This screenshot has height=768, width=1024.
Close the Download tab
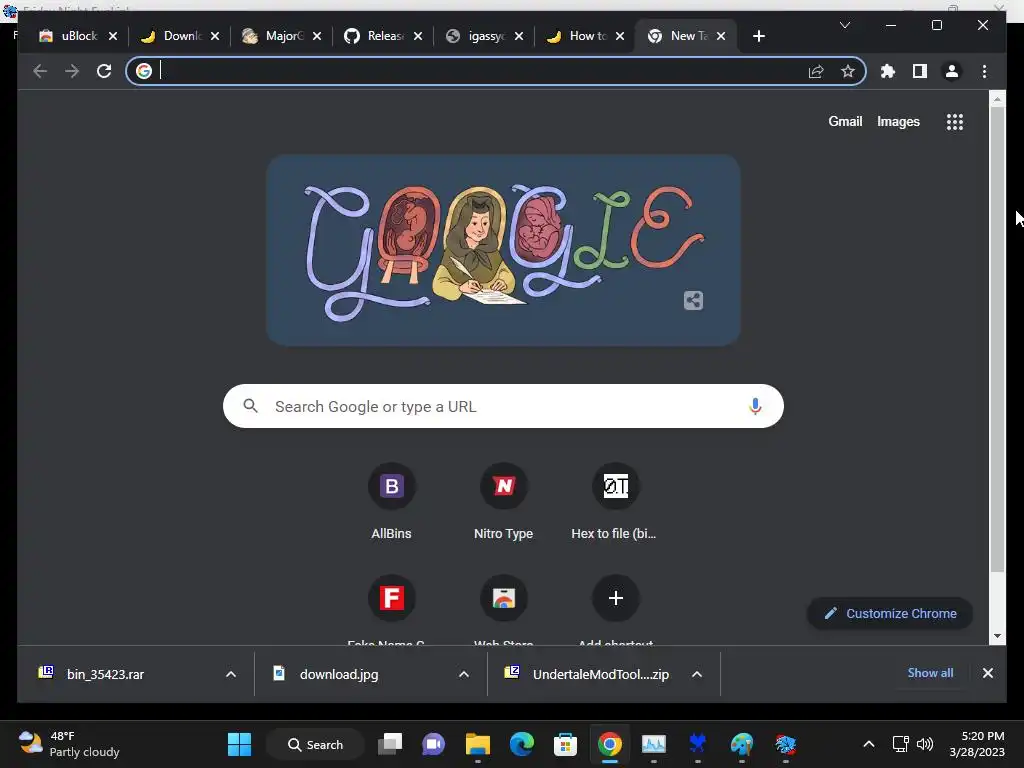(x=215, y=36)
